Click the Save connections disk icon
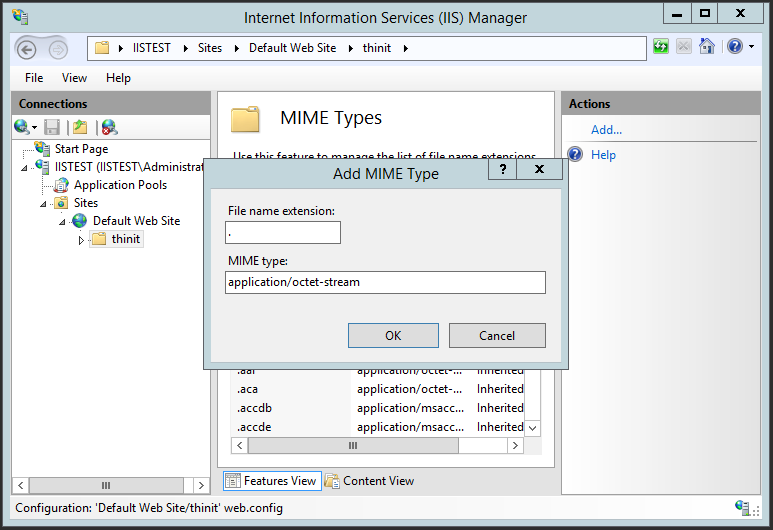This screenshot has width=773, height=530. tap(52, 127)
